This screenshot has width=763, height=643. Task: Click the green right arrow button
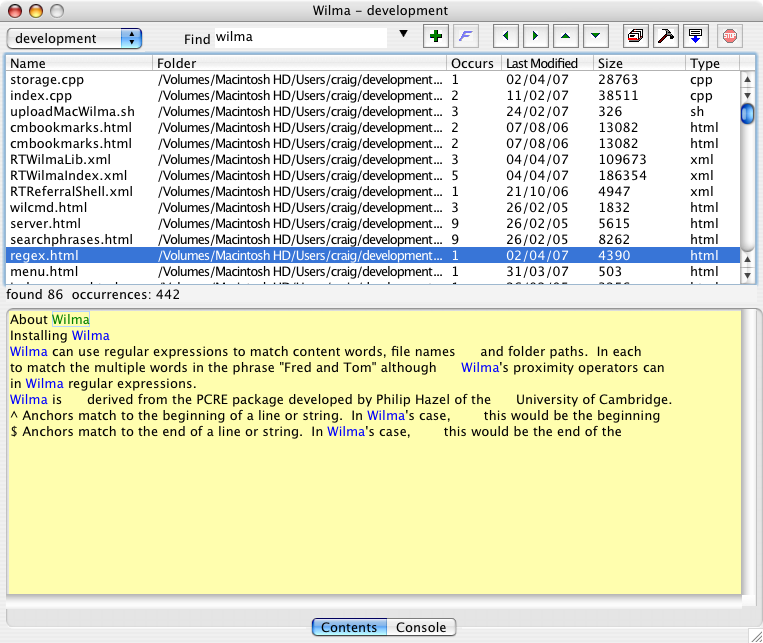(535, 36)
